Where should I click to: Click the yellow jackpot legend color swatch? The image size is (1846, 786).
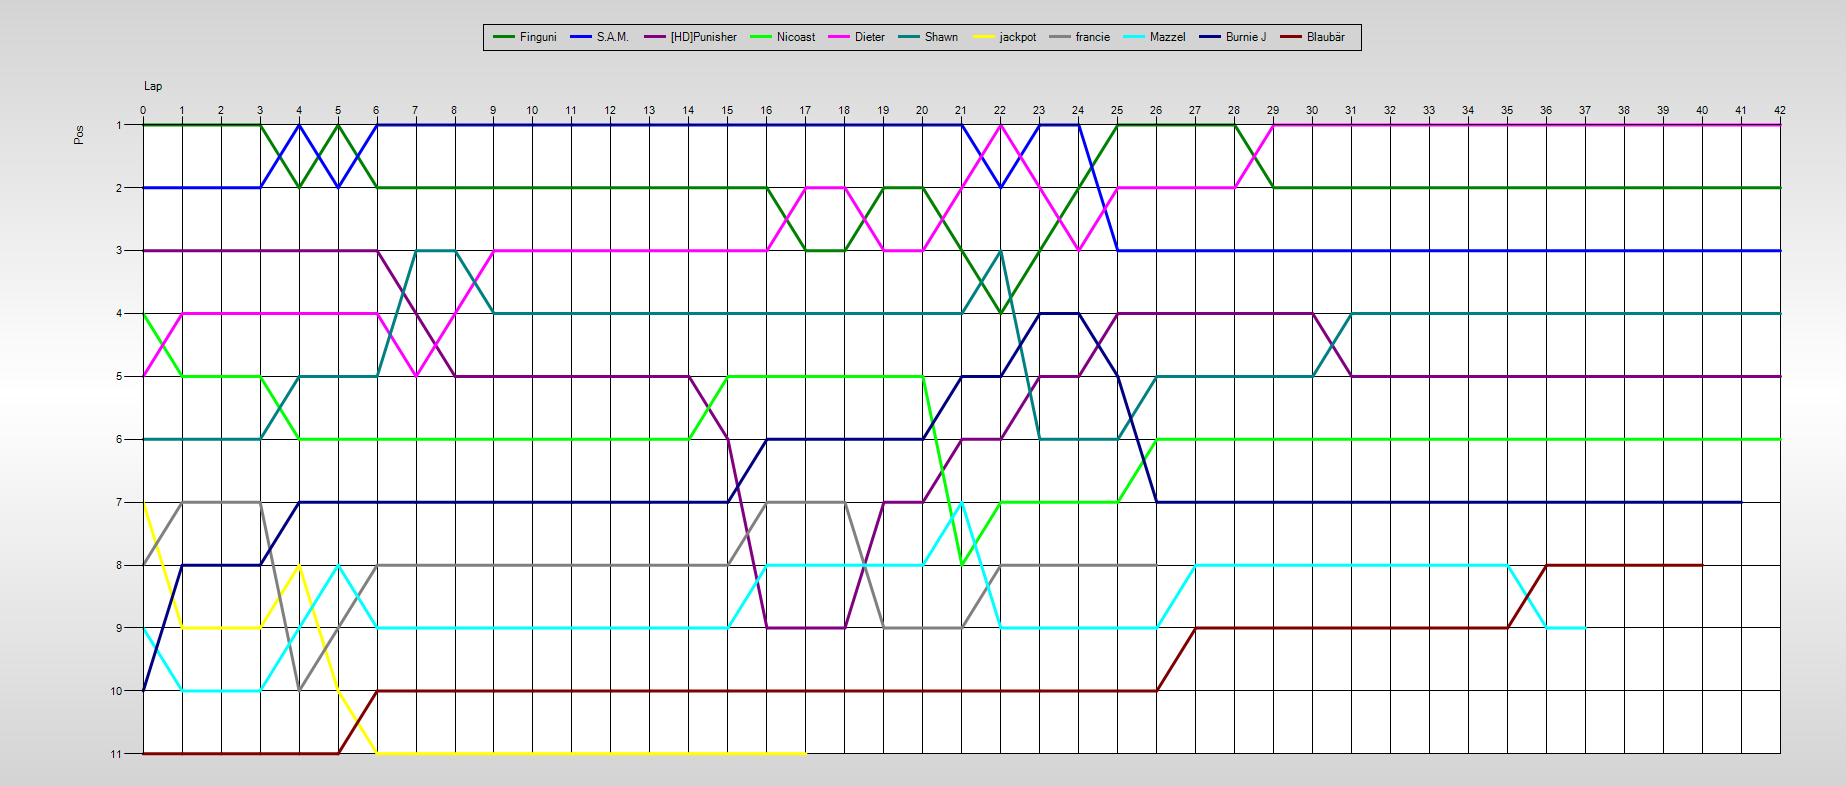coord(984,37)
